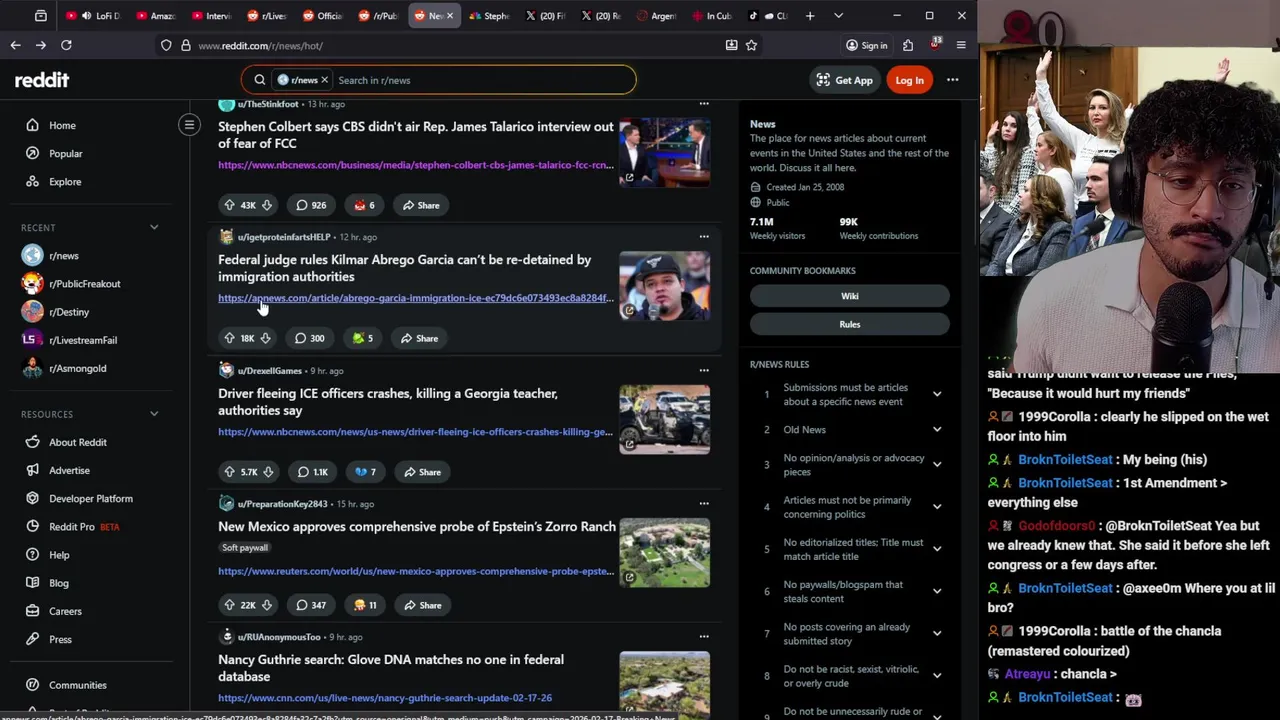This screenshot has width=1280, height=720.
Task: Open the 1.1K comments on ICE crash post
Action: pos(312,472)
